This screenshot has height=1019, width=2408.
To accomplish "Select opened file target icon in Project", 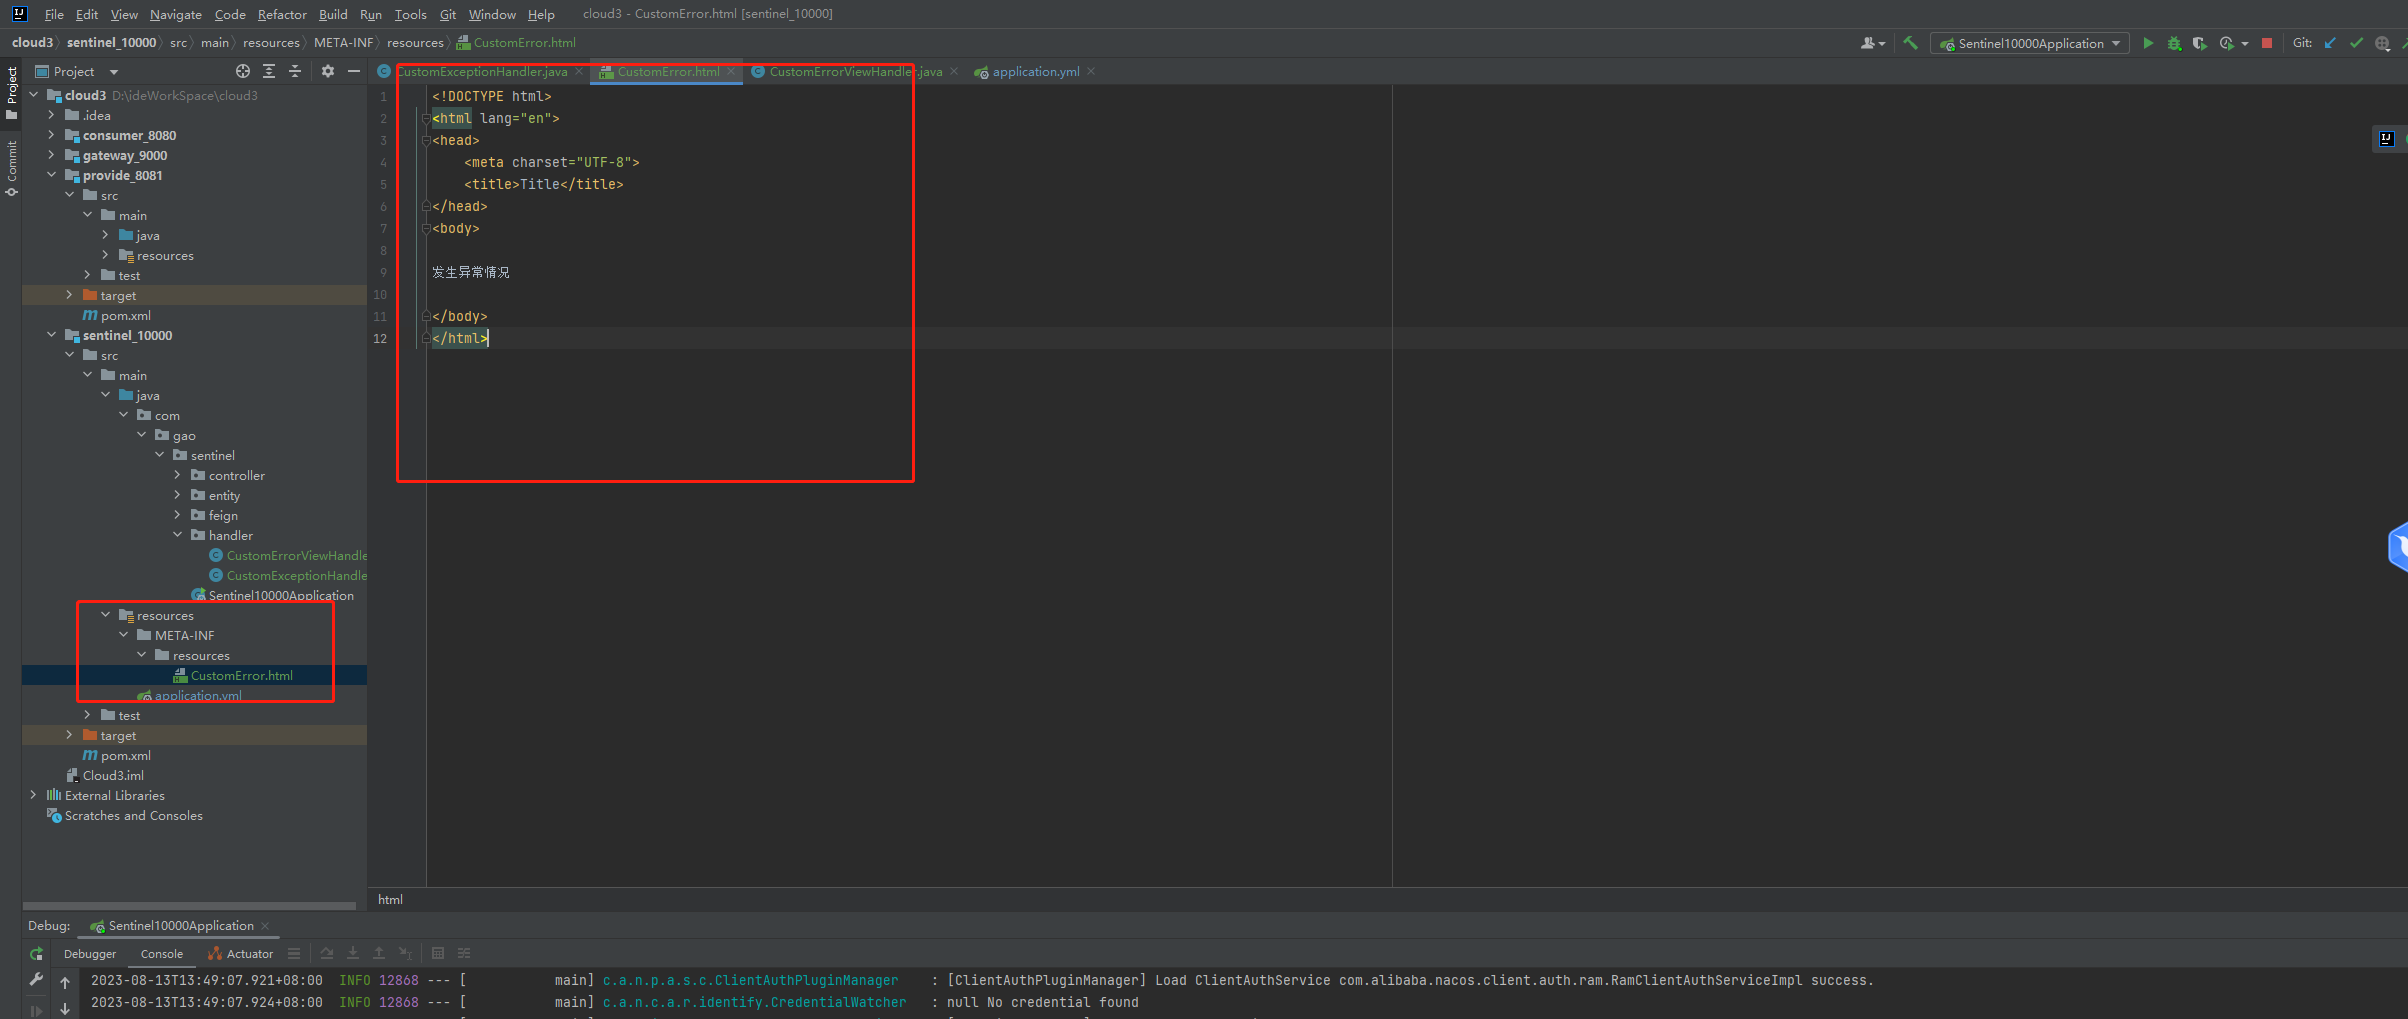I will 243,71.
